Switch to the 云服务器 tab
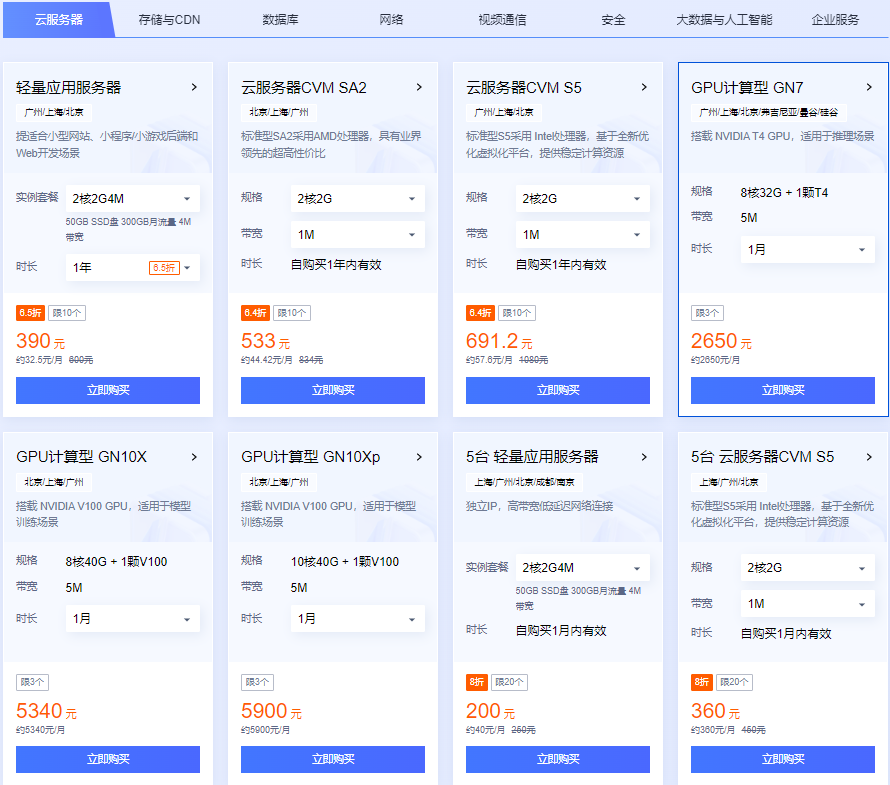The height and width of the screenshot is (785, 890). [x=58, y=20]
